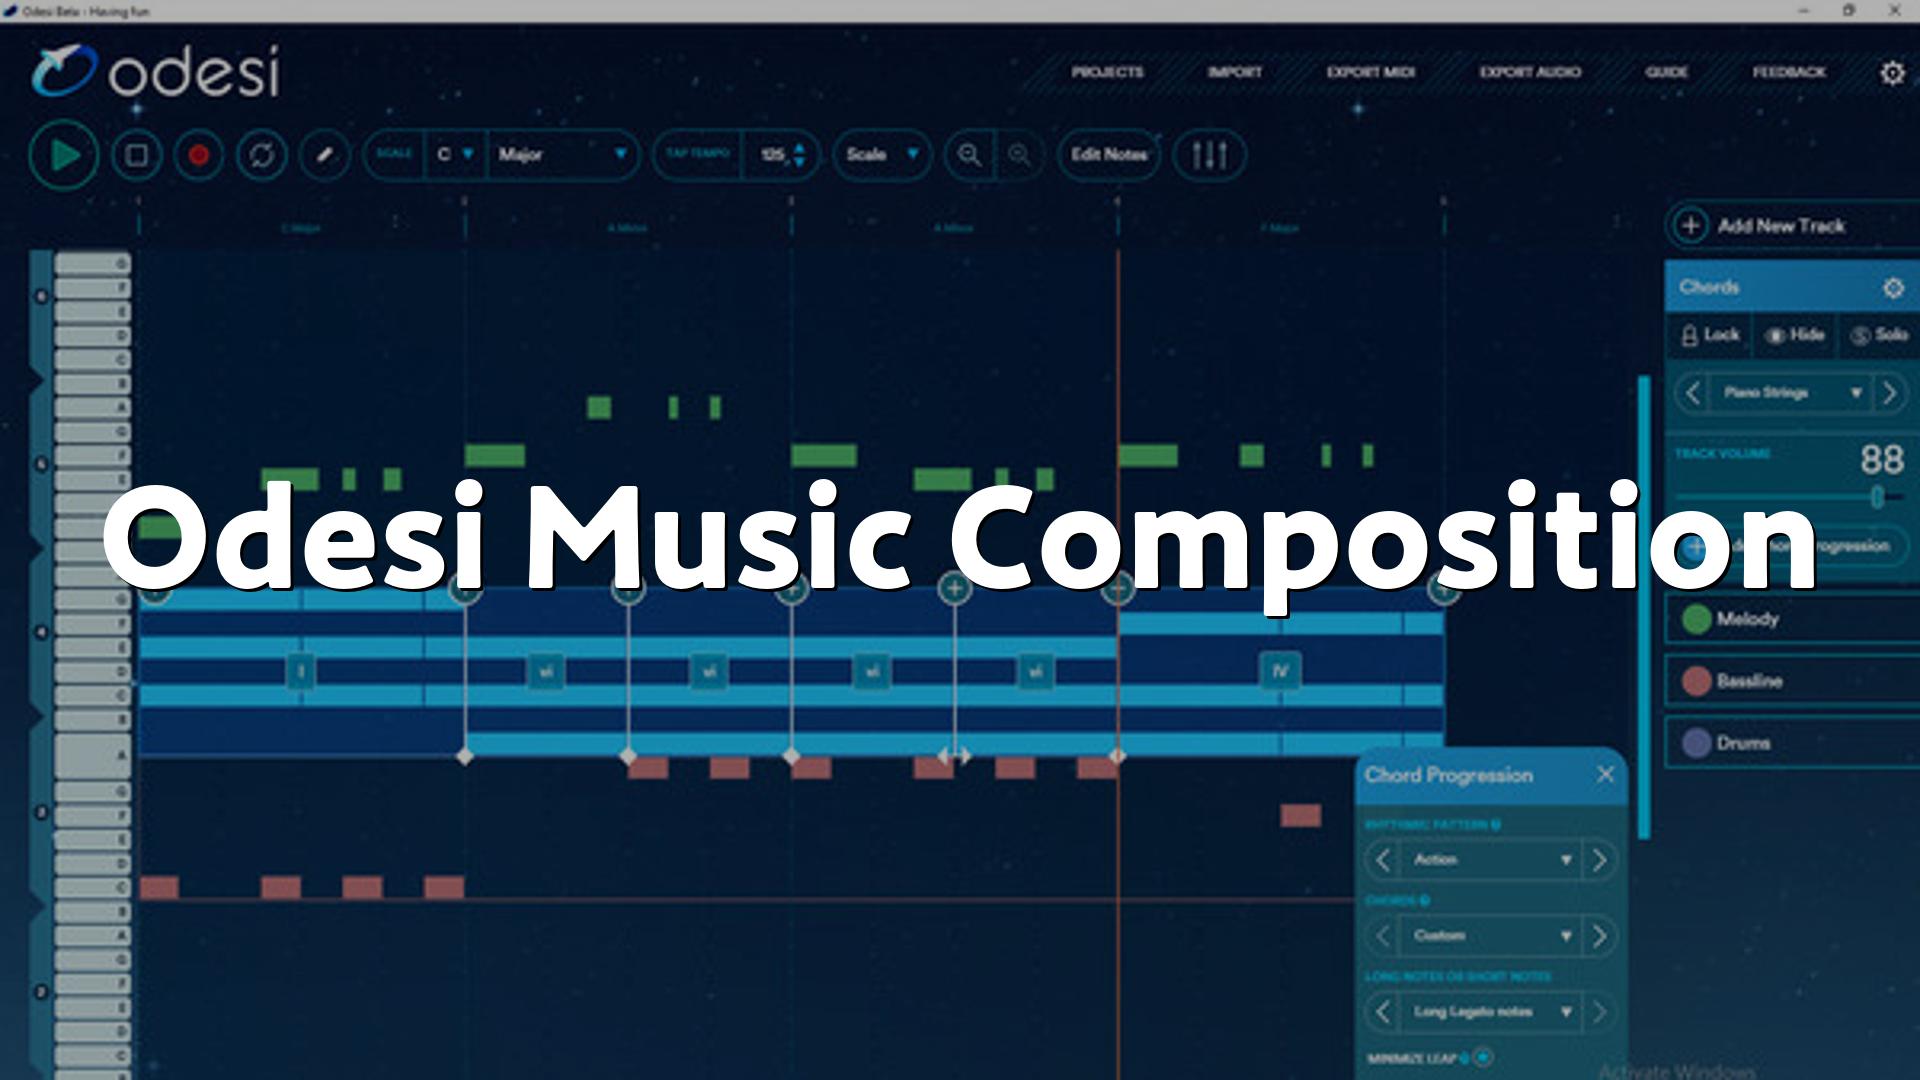Toggle Solo on the Chords track
Image resolution: width=1920 pixels, height=1080 pixels.
coord(1880,335)
